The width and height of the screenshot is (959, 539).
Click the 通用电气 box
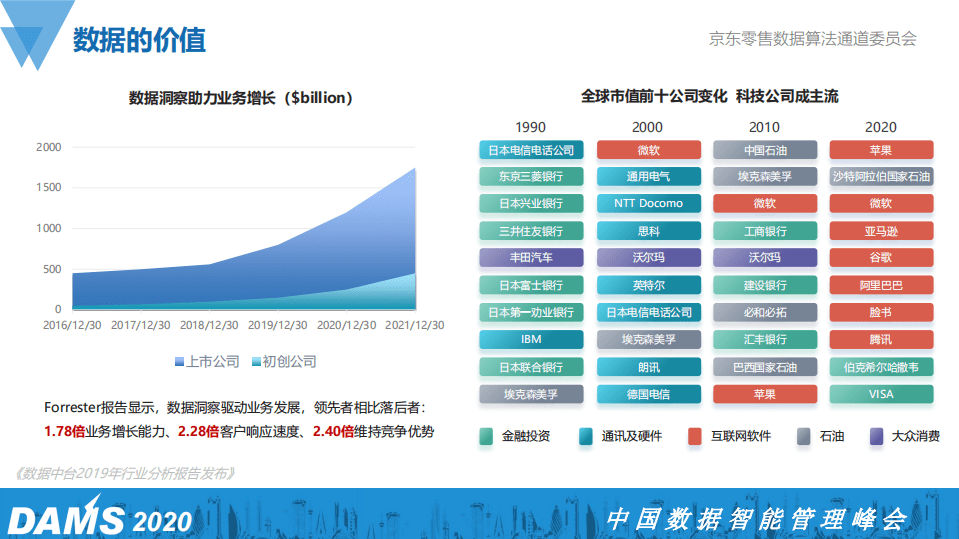648,176
